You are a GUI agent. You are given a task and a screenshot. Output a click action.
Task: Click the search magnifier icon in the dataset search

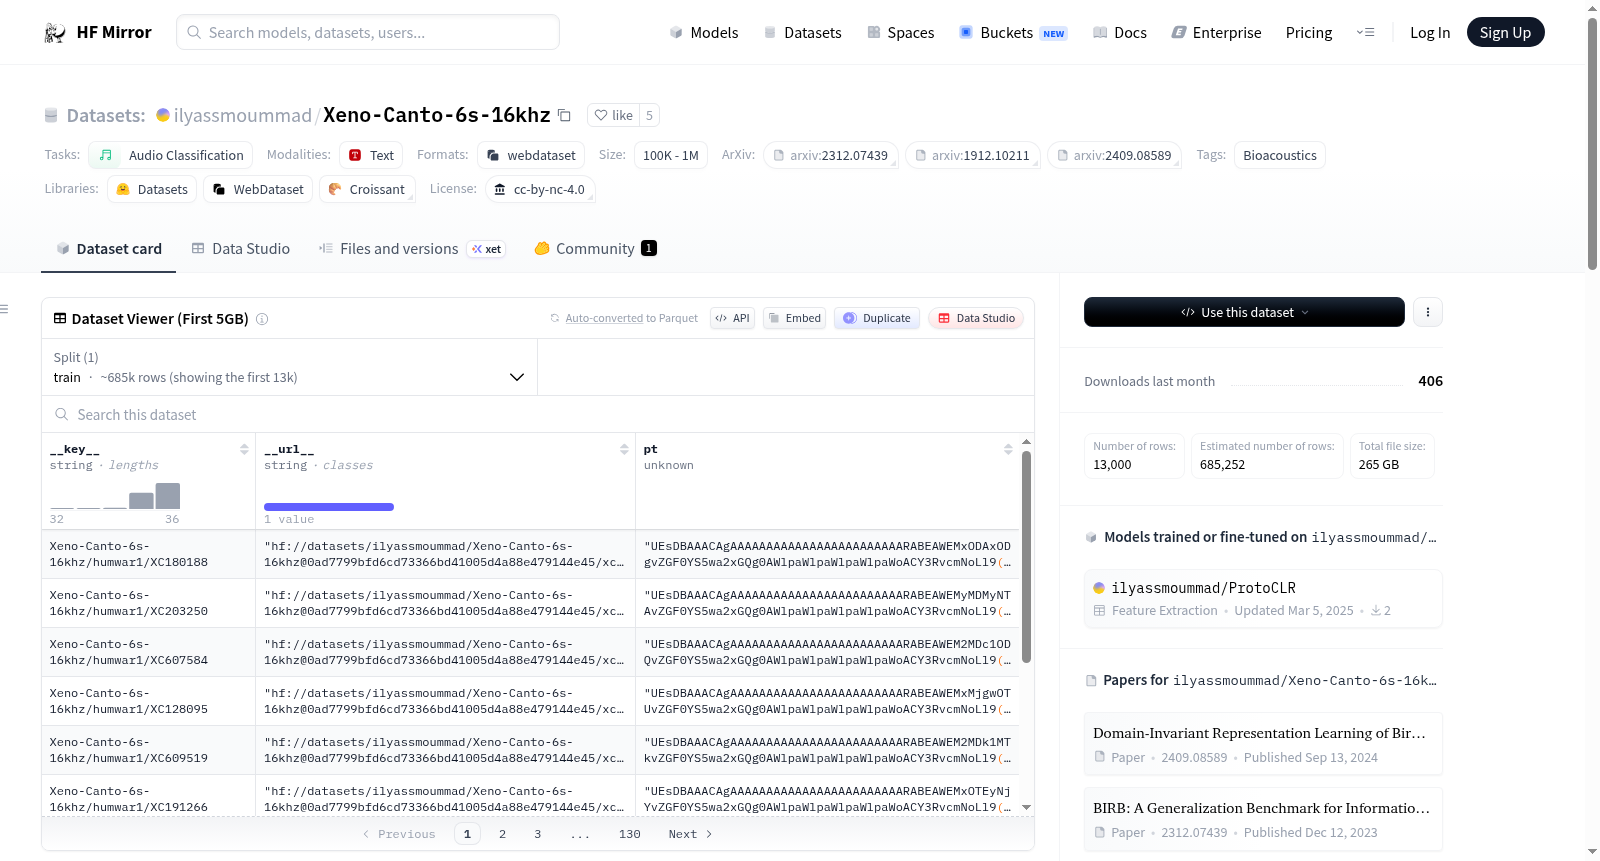click(x=62, y=414)
